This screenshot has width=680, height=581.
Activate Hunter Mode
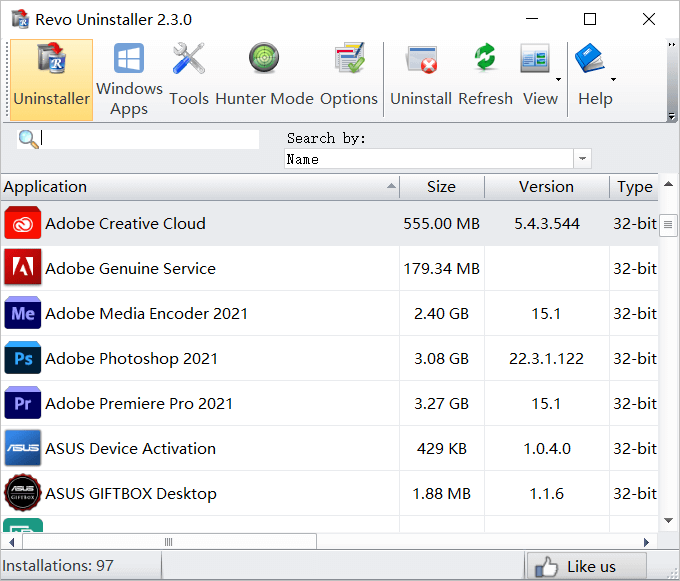264,76
